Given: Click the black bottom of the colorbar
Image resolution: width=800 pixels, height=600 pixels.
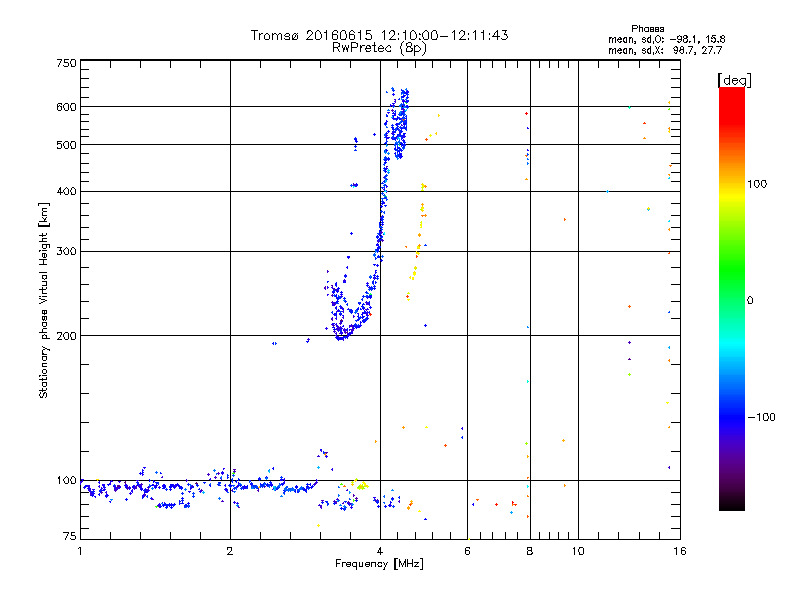Looking at the screenshot, I should (x=732, y=503).
